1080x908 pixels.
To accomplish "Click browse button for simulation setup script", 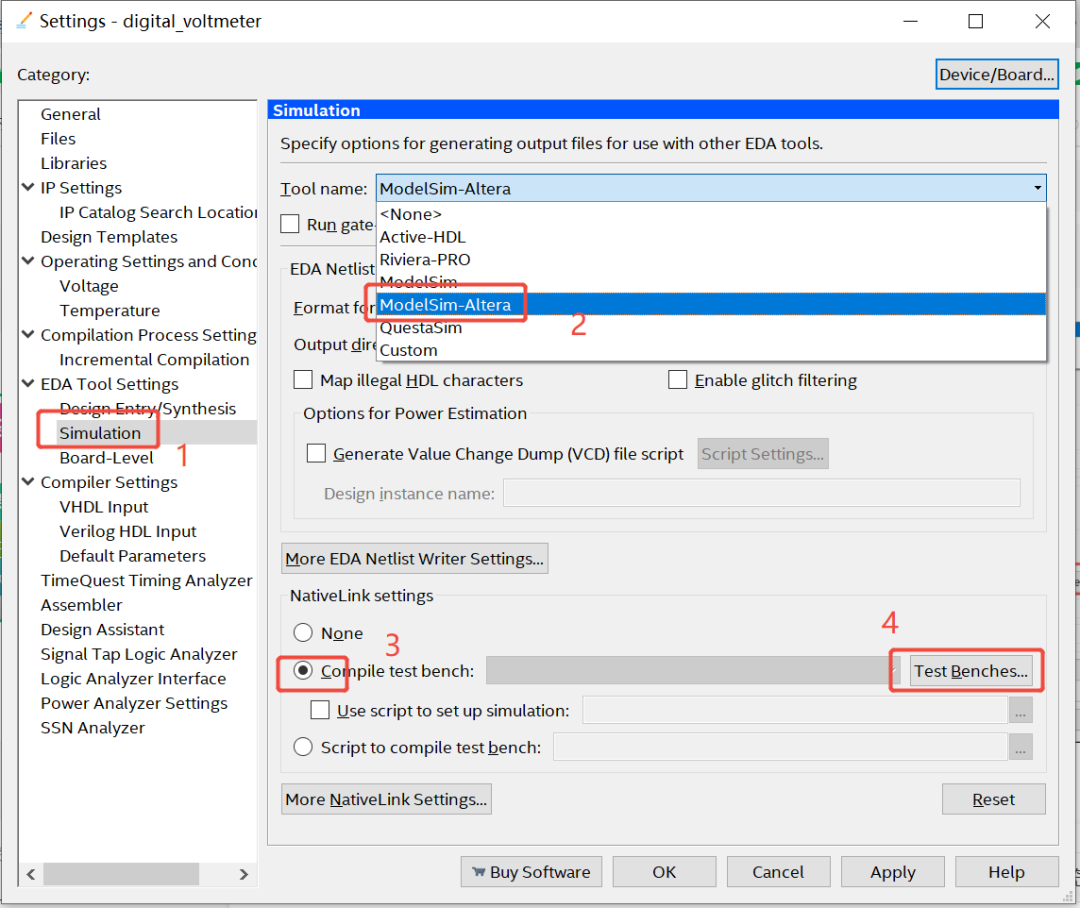I will 1020,710.
